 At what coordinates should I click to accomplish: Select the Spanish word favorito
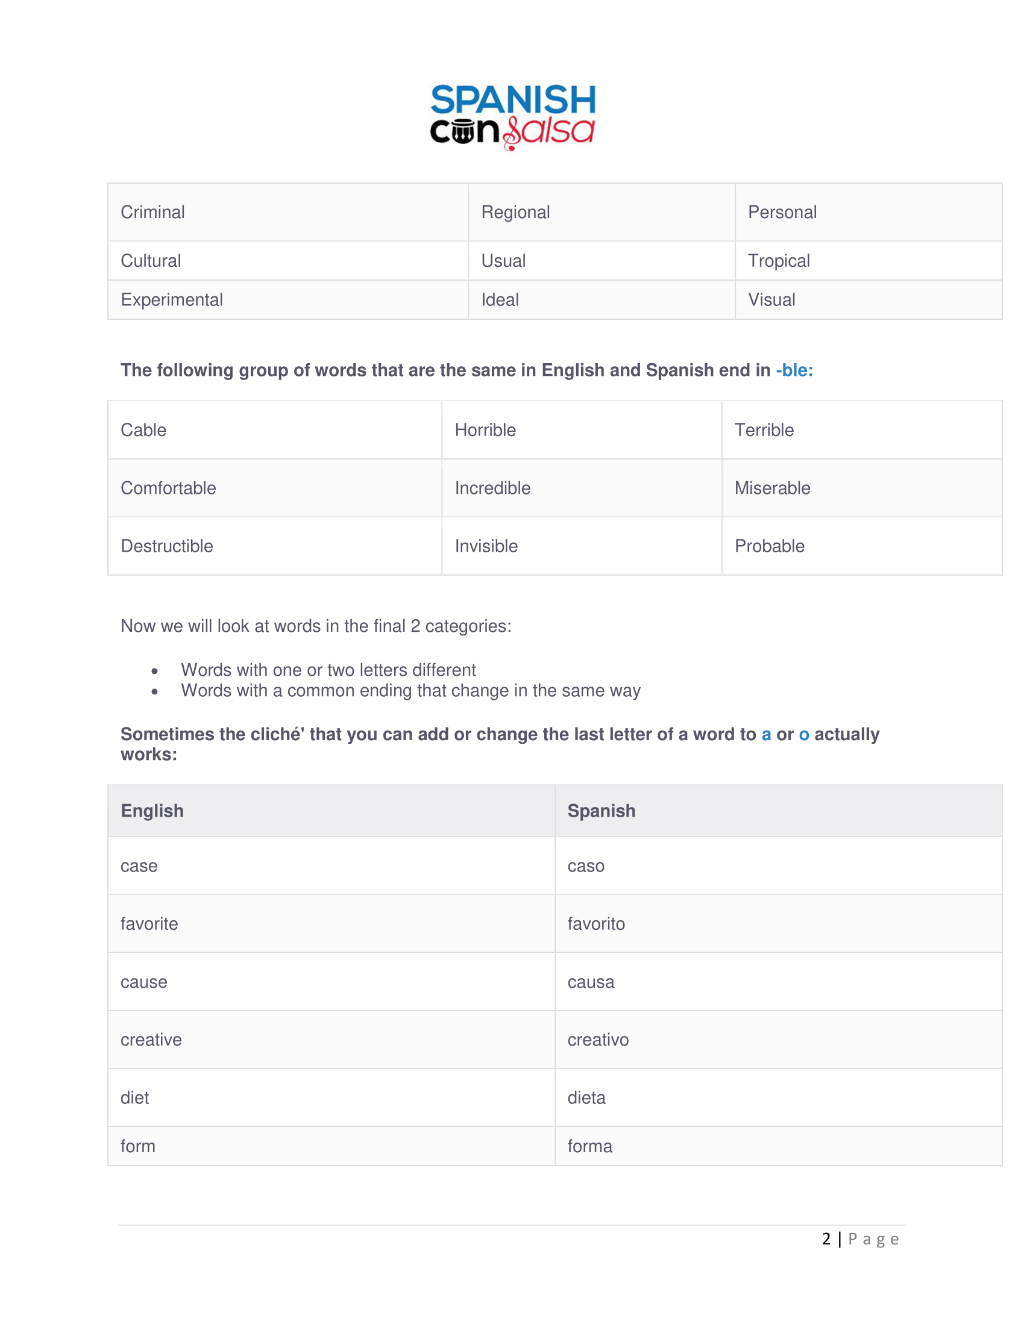[596, 924]
